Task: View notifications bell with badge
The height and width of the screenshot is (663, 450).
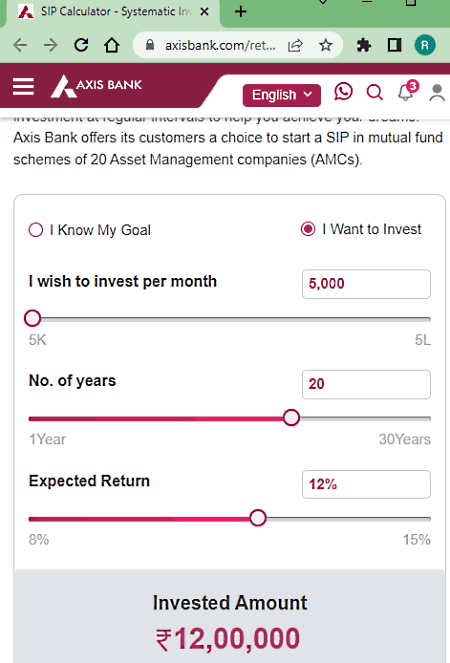Action: tap(407, 91)
